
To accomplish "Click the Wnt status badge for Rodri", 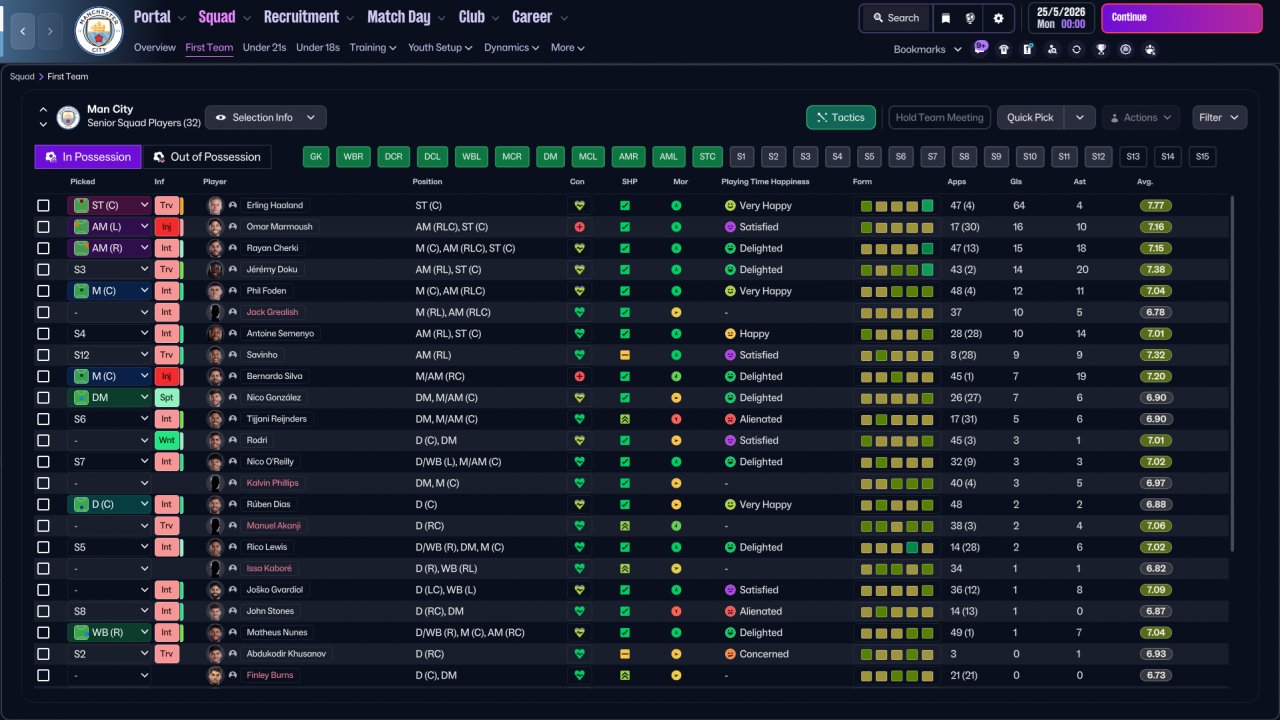I will point(167,440).
